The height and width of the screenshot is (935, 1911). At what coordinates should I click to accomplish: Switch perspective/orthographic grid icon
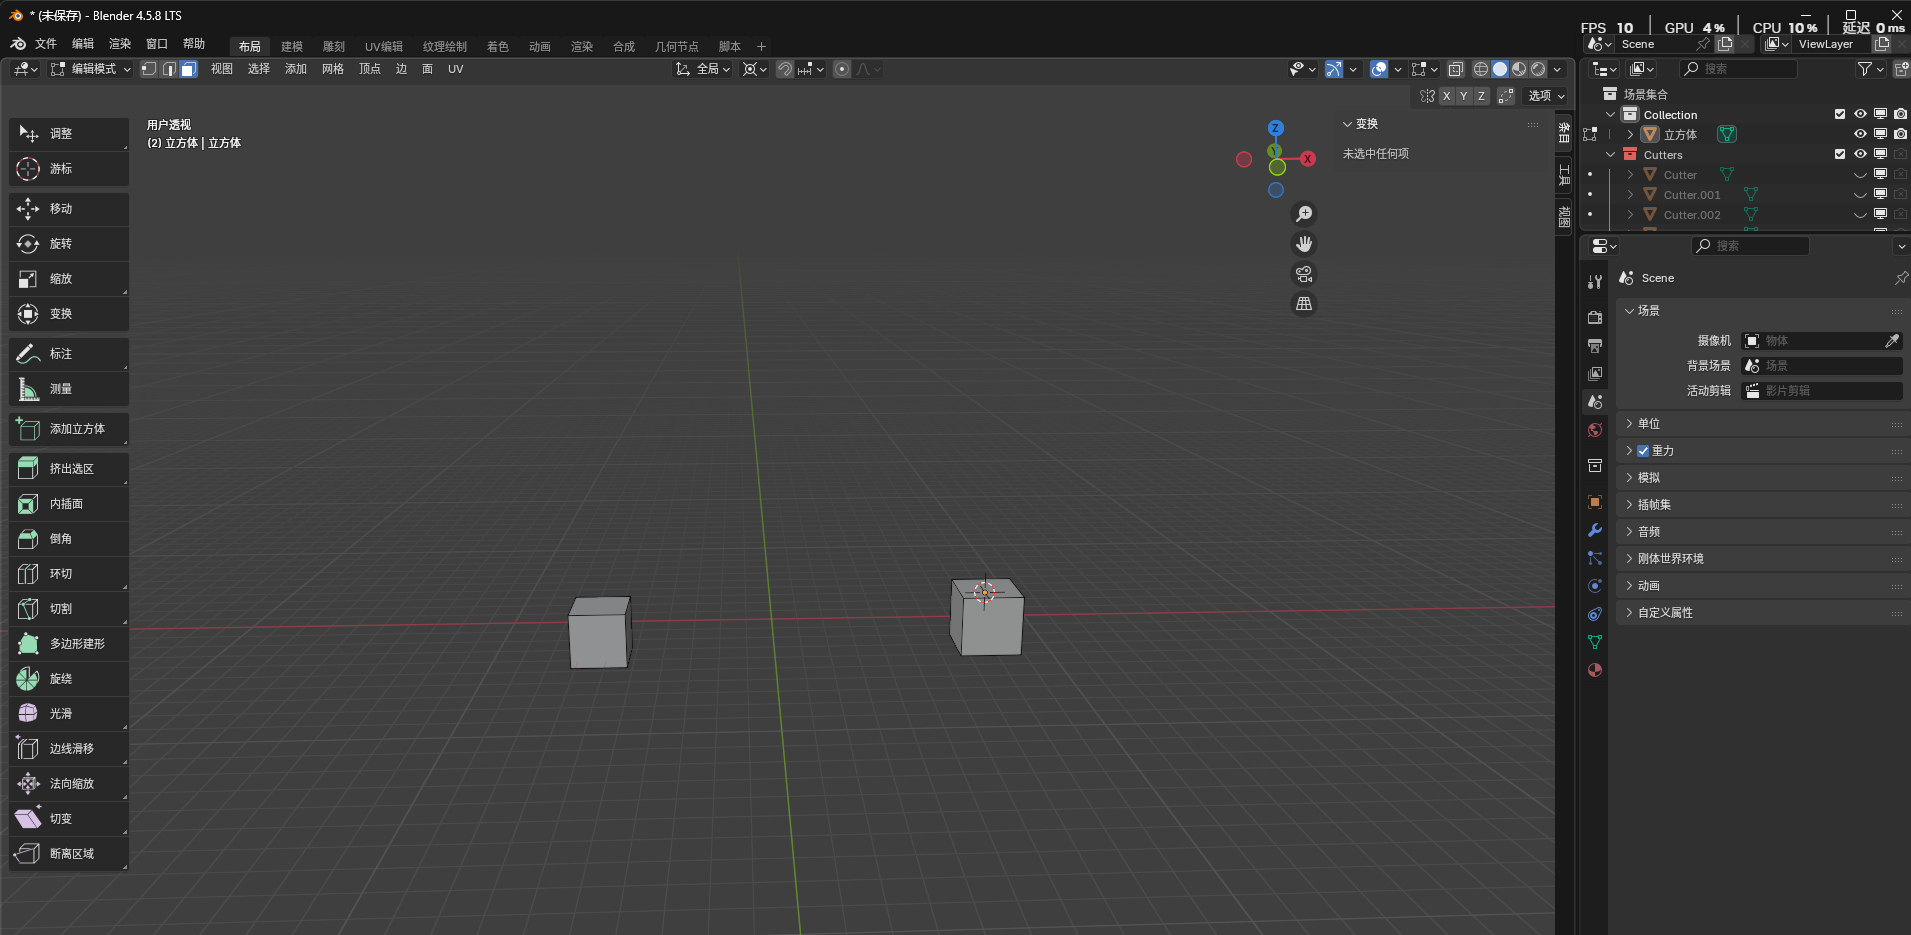[x=1304, y=304]
